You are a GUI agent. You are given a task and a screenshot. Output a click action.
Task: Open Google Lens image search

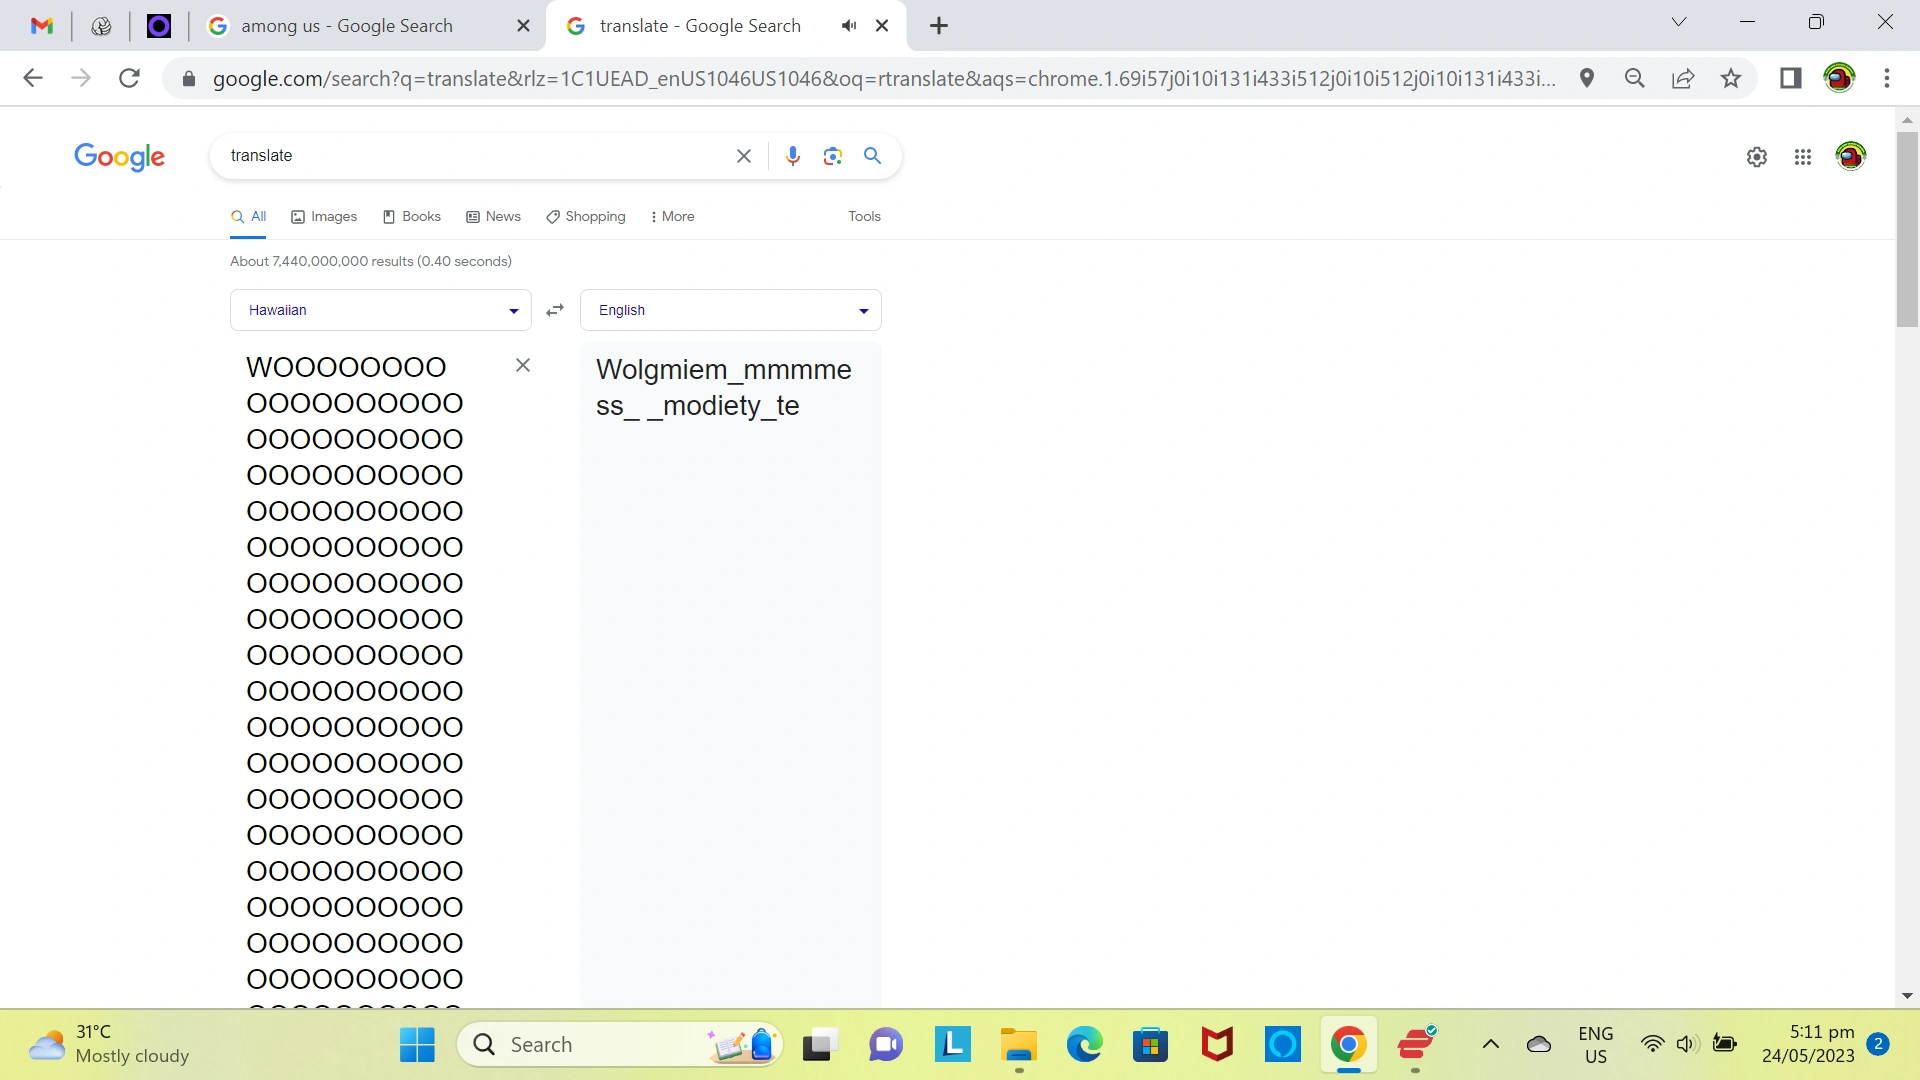tap(833, 156)
